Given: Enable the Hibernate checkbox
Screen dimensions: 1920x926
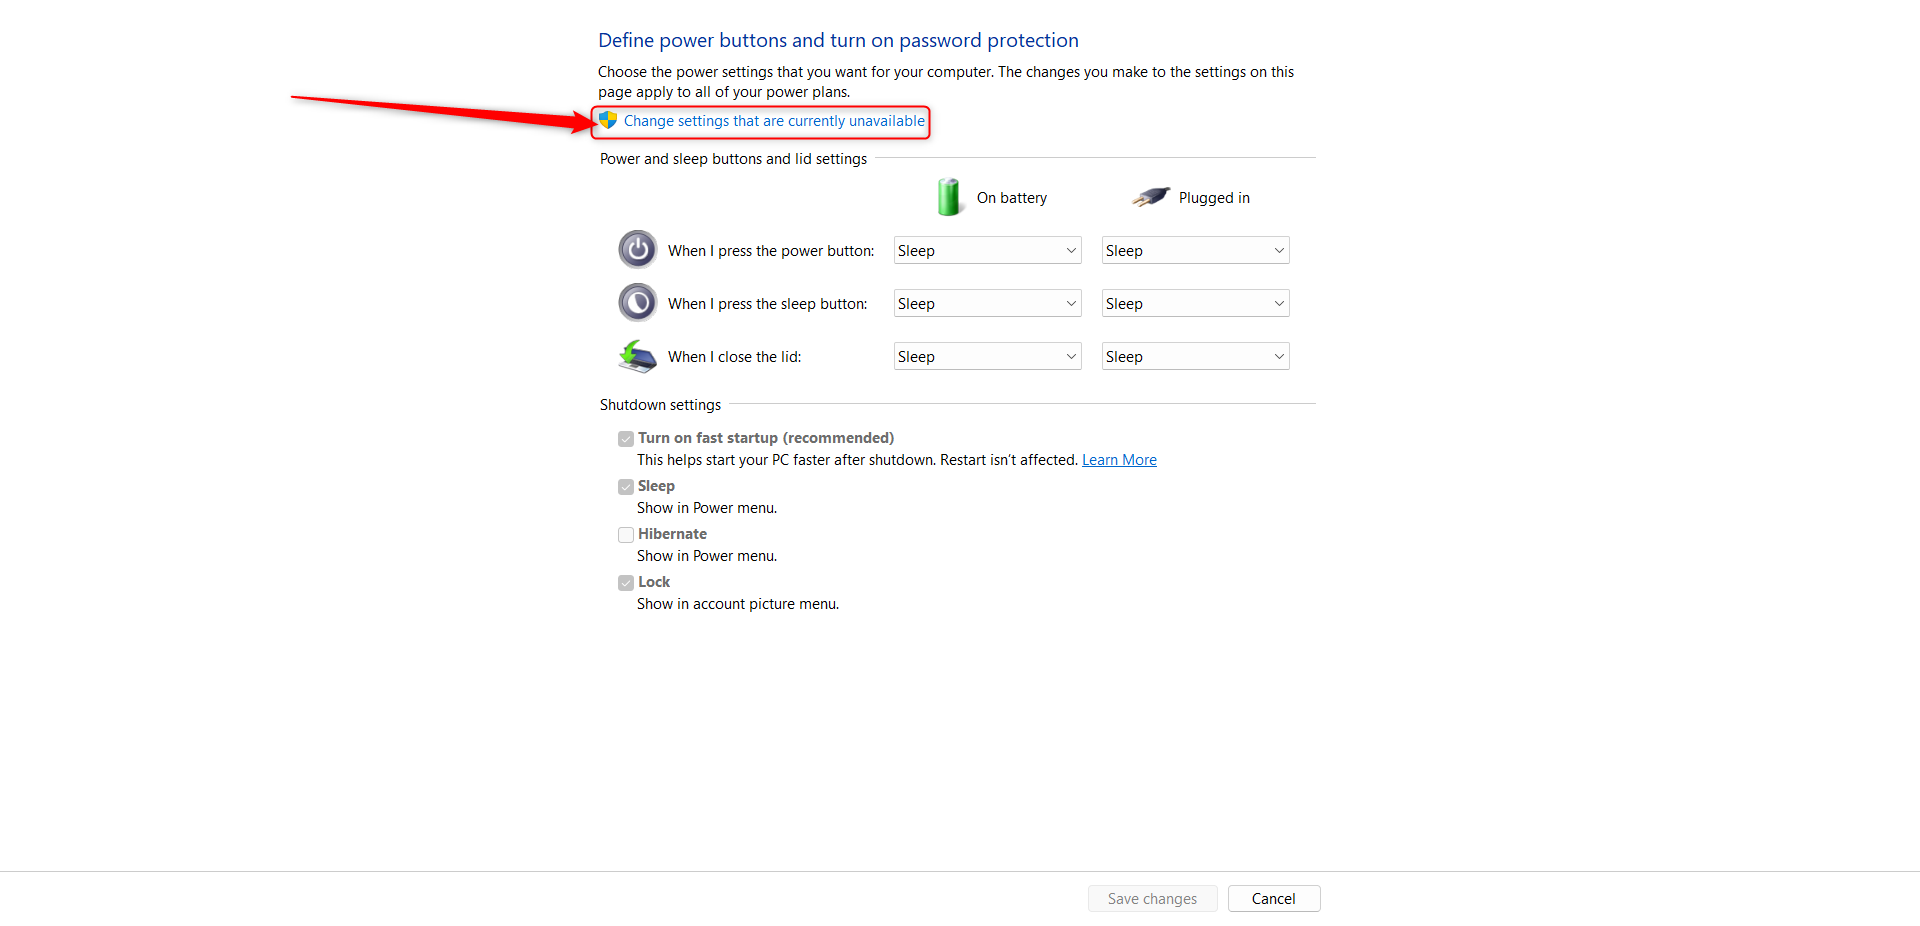Looking at the screenshot, I should pyautogui.click(x=626, y=534).
